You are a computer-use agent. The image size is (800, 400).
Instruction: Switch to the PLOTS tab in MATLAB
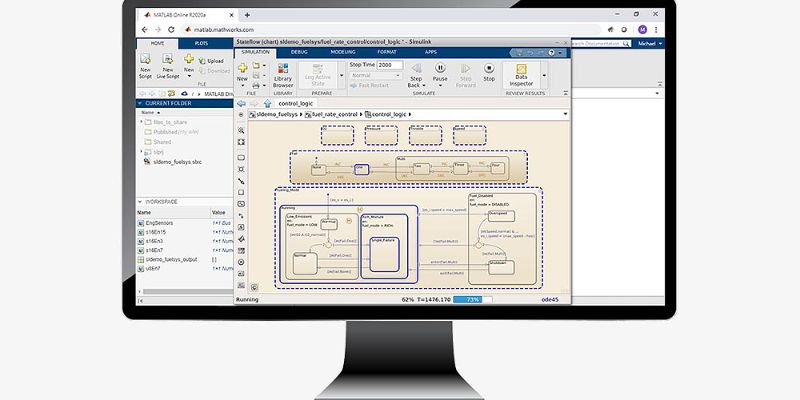202,44
